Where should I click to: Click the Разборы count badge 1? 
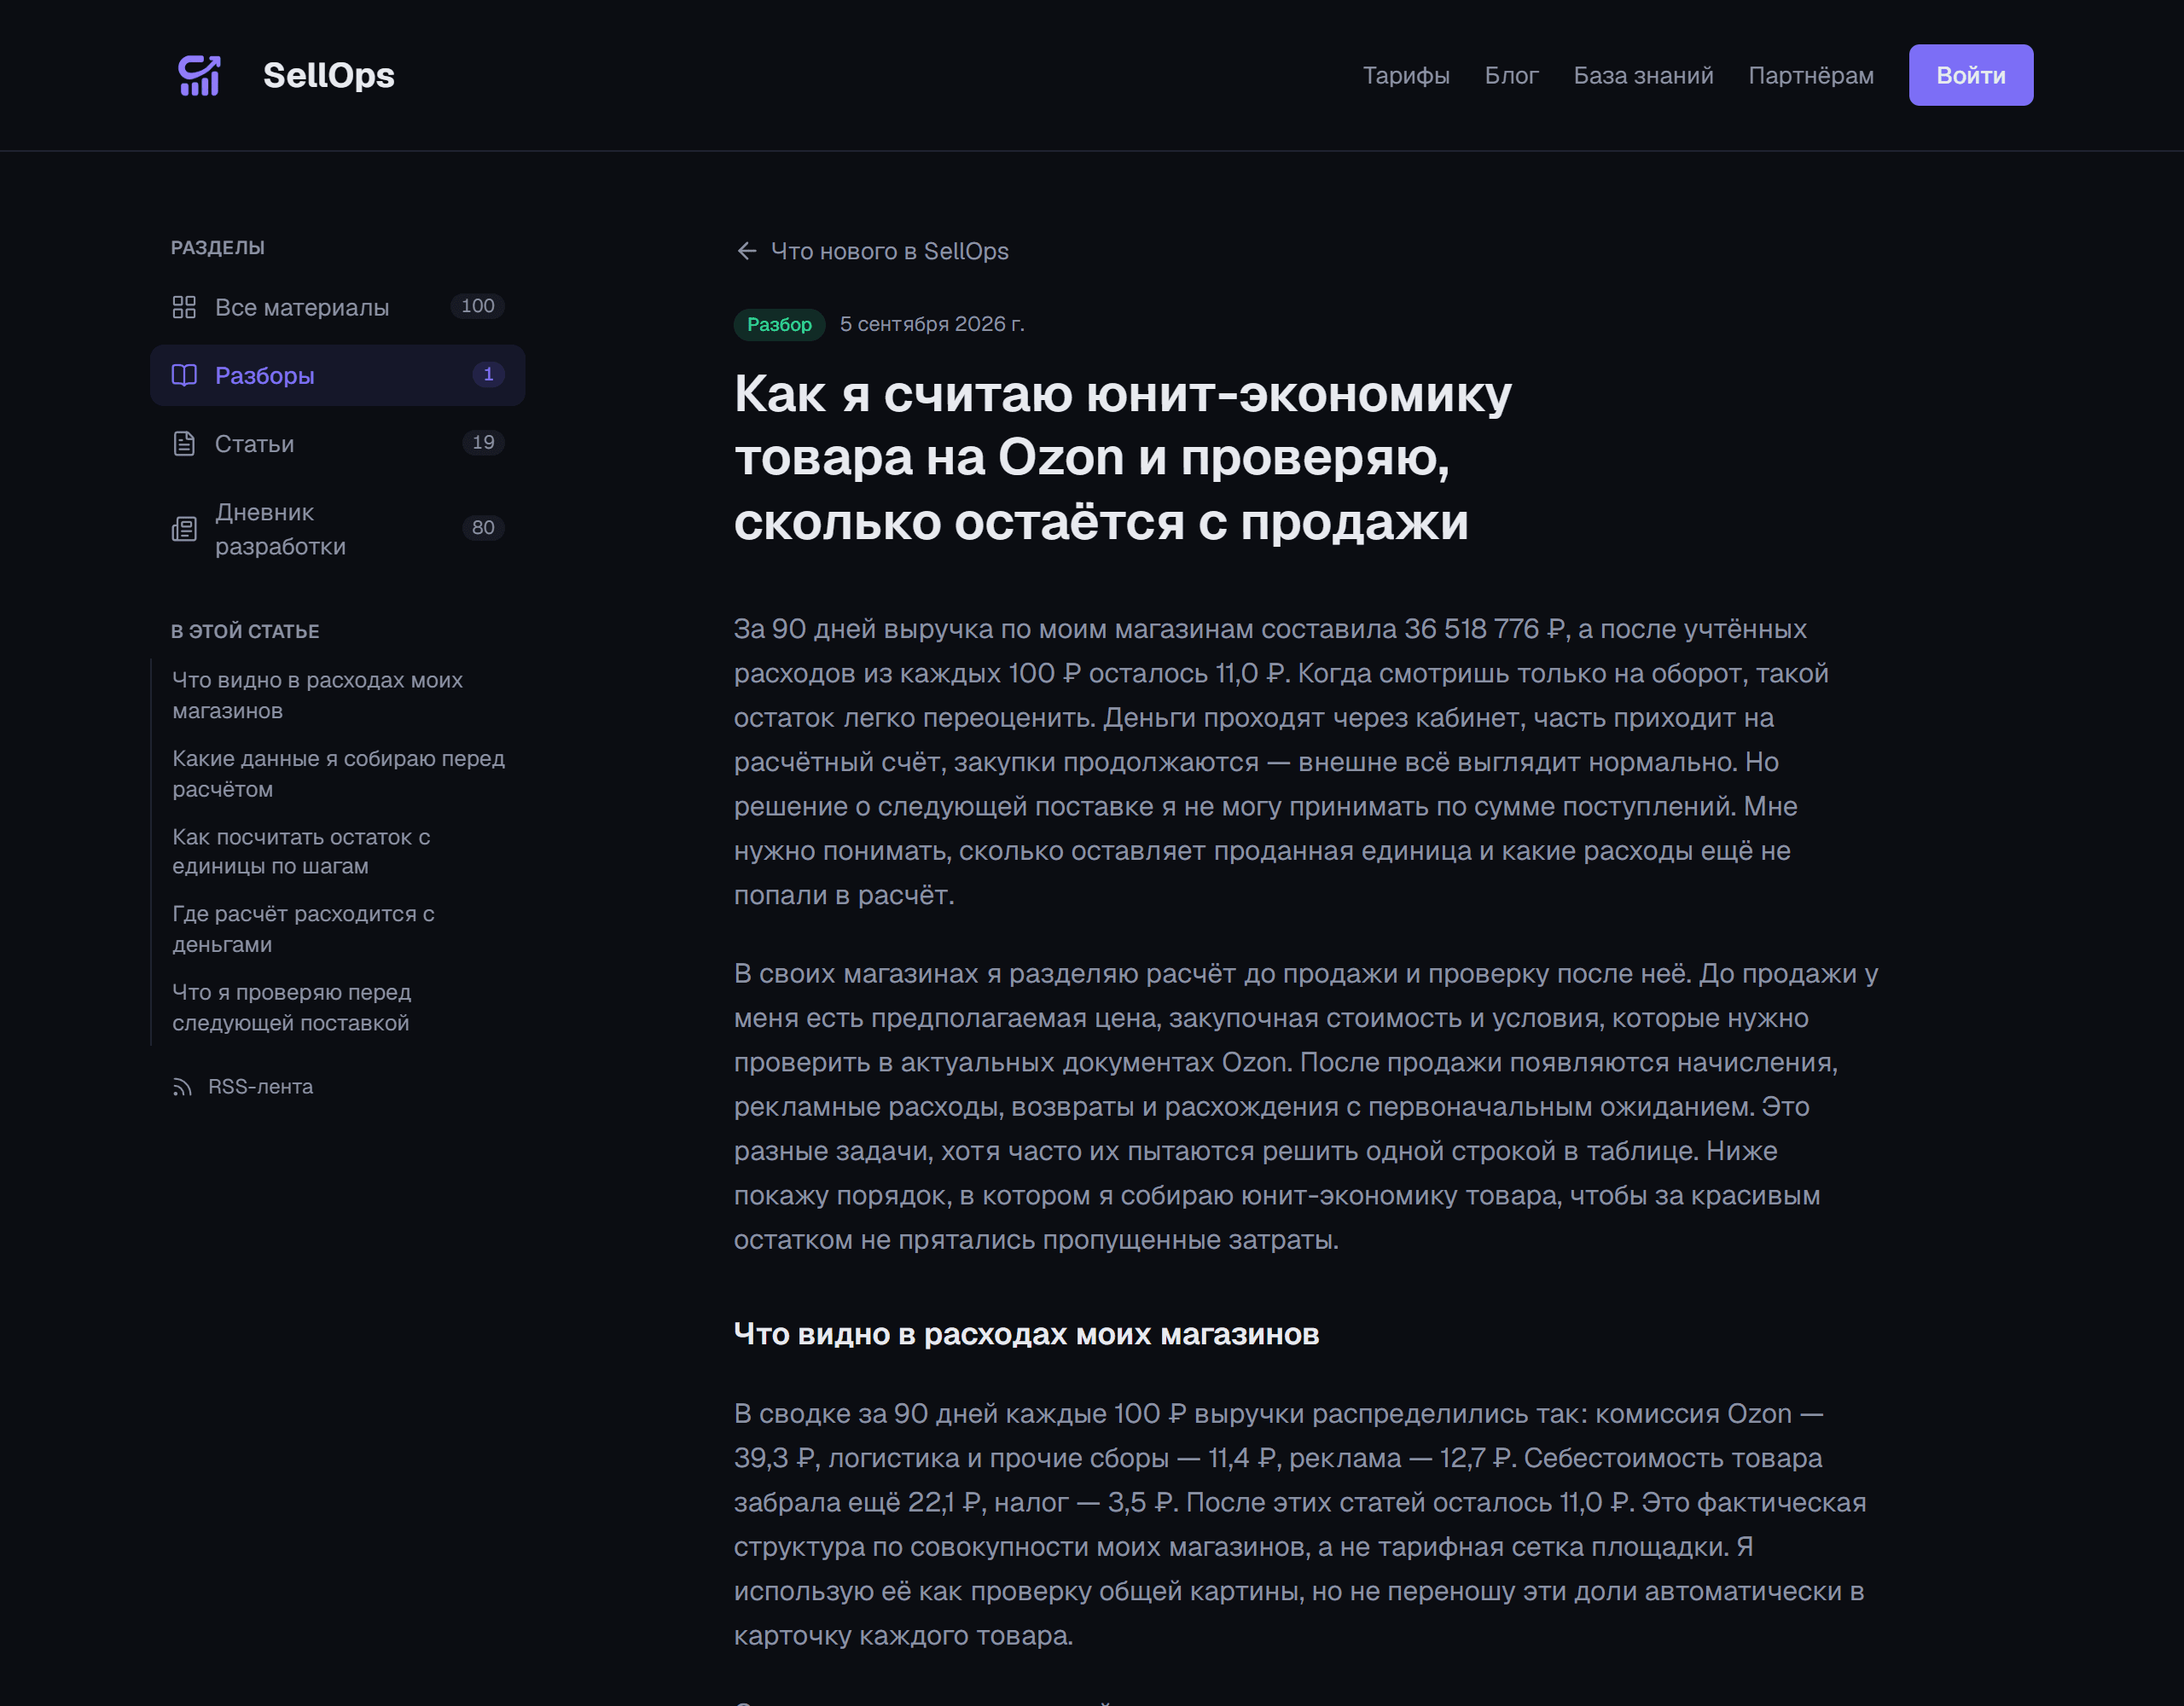click(488, 374)
